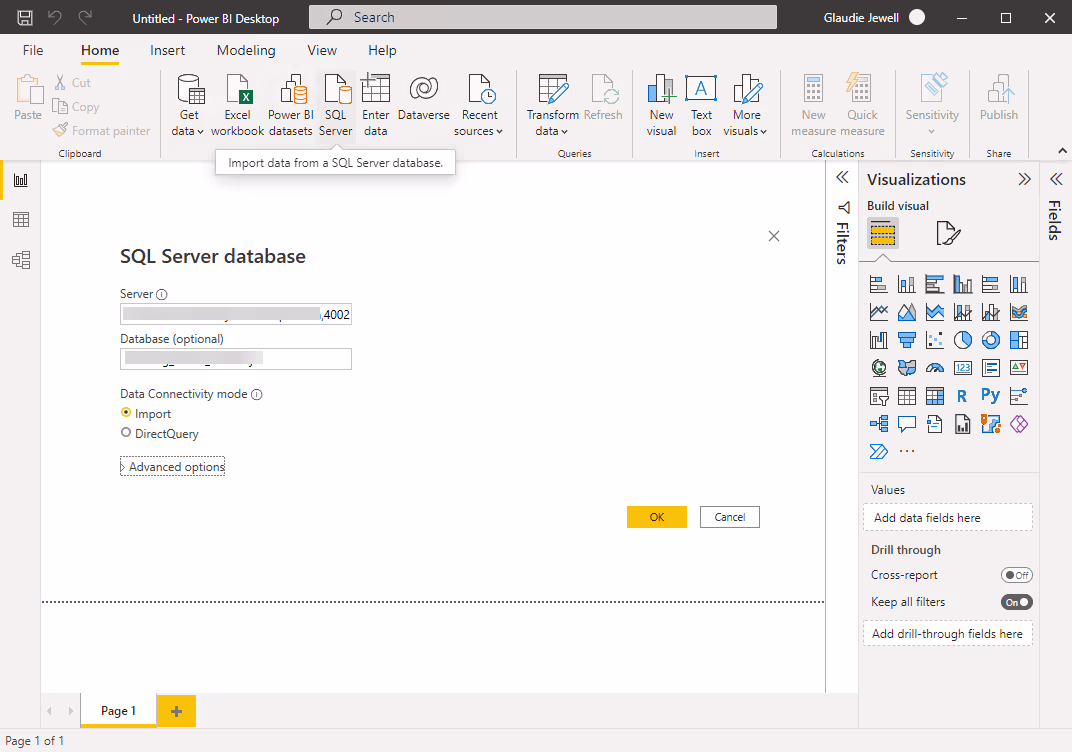Click the OK button in dialog
Viewport: 1072px width, 752px height.
pyautogui.click(x=656, y=517)
